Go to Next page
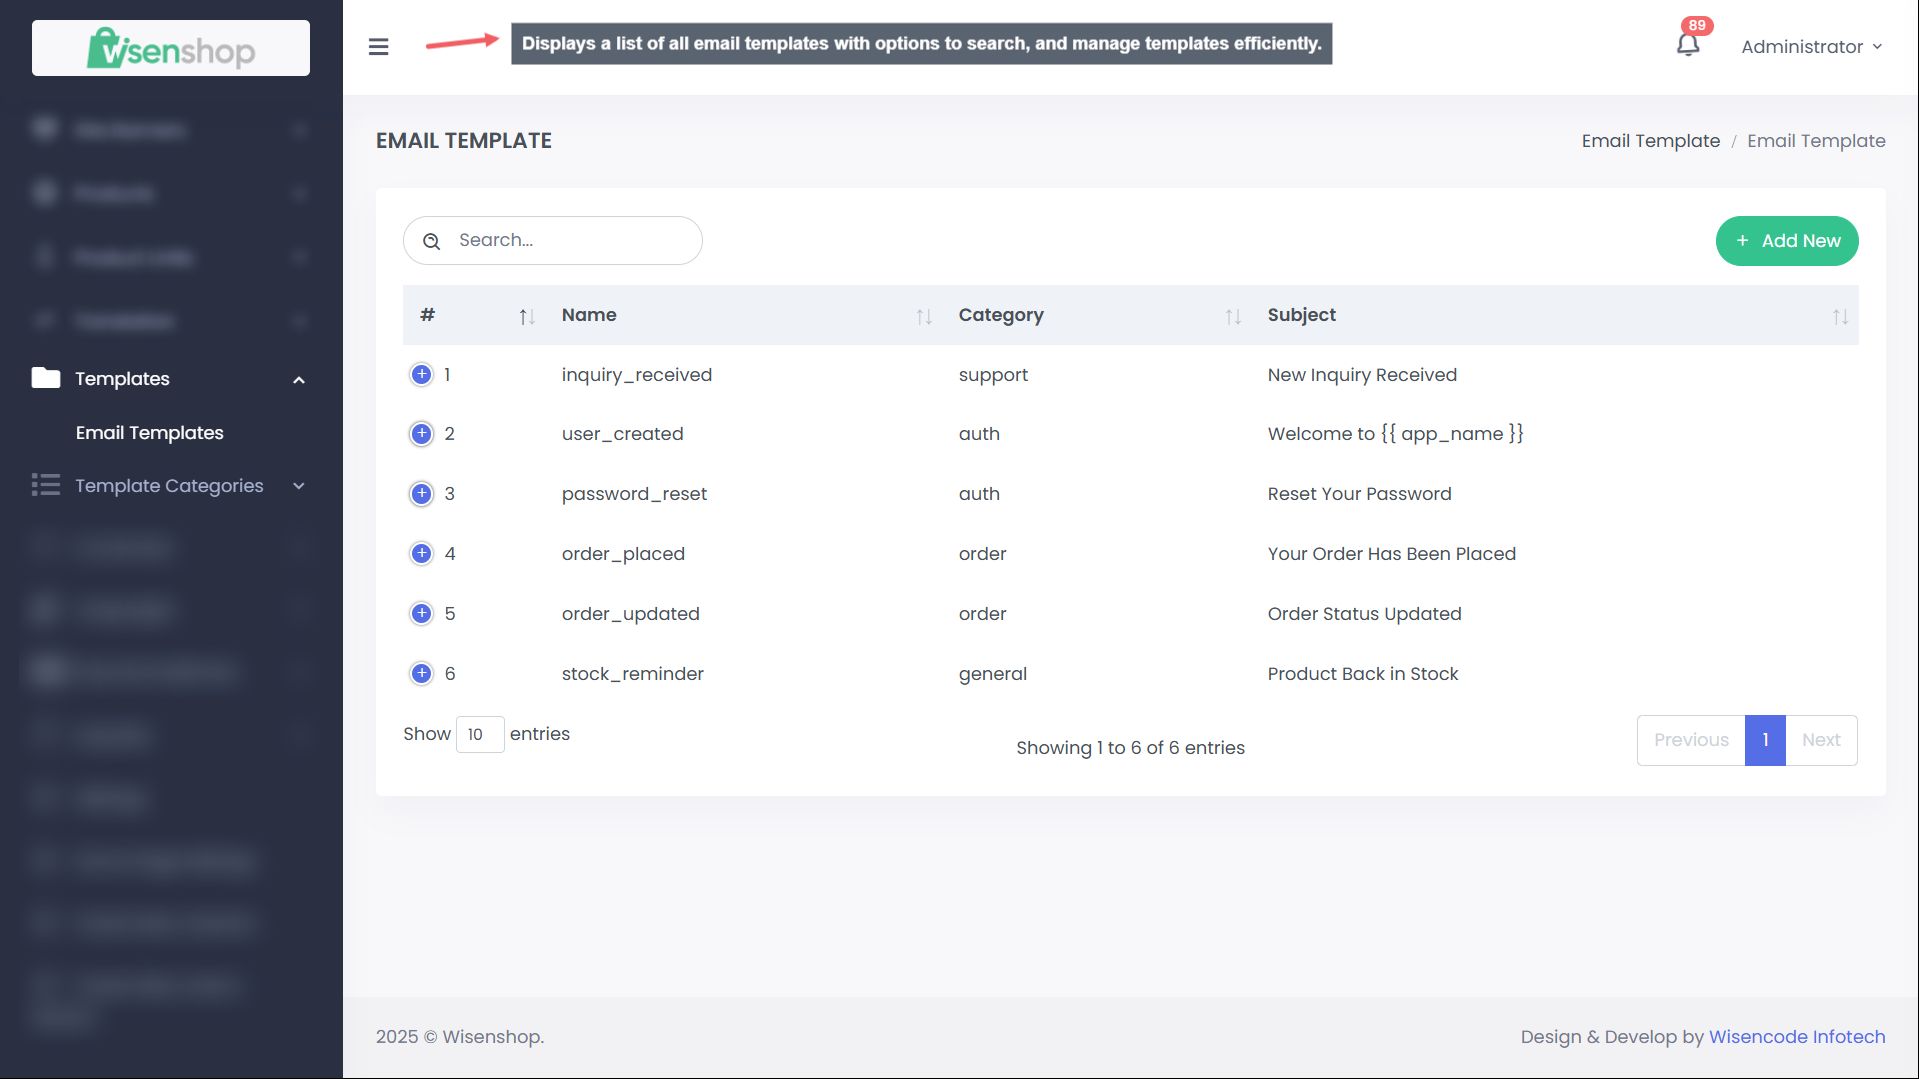The width and height of the screenshot is (1919, 1079). click(1821, 740)
